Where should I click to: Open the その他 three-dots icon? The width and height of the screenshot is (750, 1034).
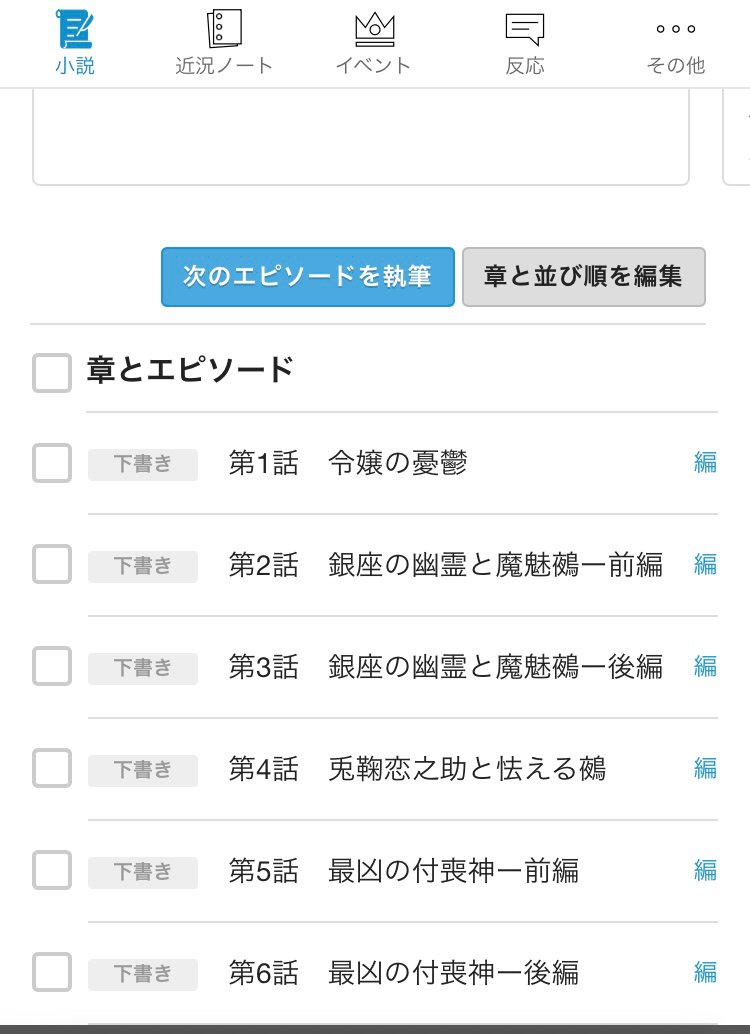click(675, 29)
